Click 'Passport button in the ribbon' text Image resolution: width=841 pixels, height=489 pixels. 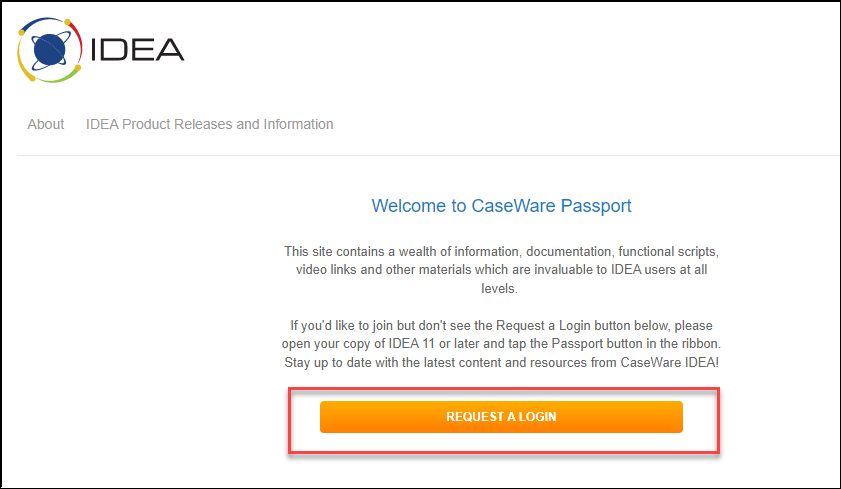click(x=635, y=344)
